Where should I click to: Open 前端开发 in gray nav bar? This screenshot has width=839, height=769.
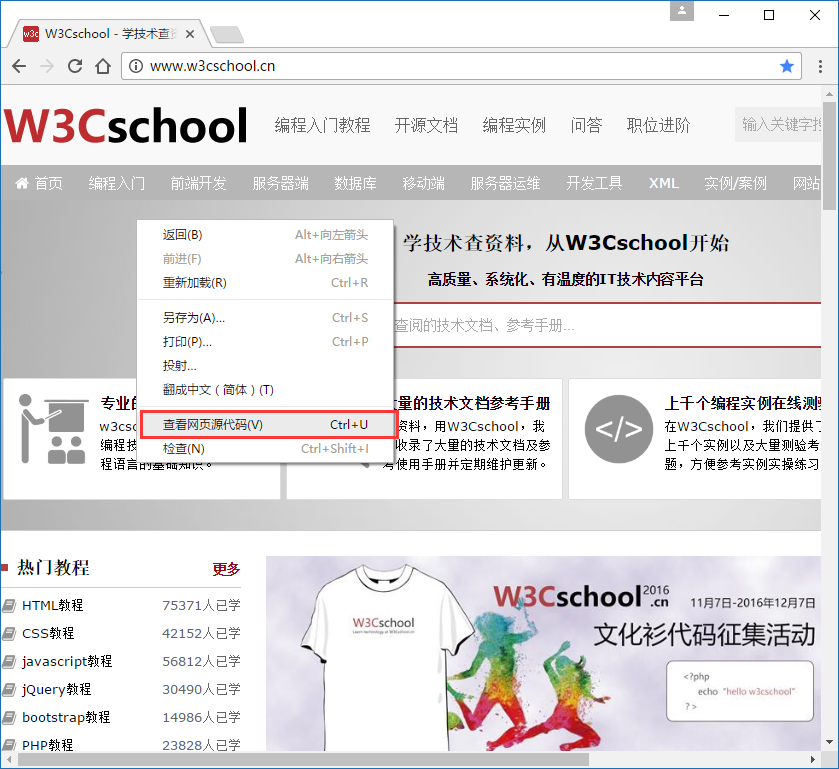(x=199, y=184)
